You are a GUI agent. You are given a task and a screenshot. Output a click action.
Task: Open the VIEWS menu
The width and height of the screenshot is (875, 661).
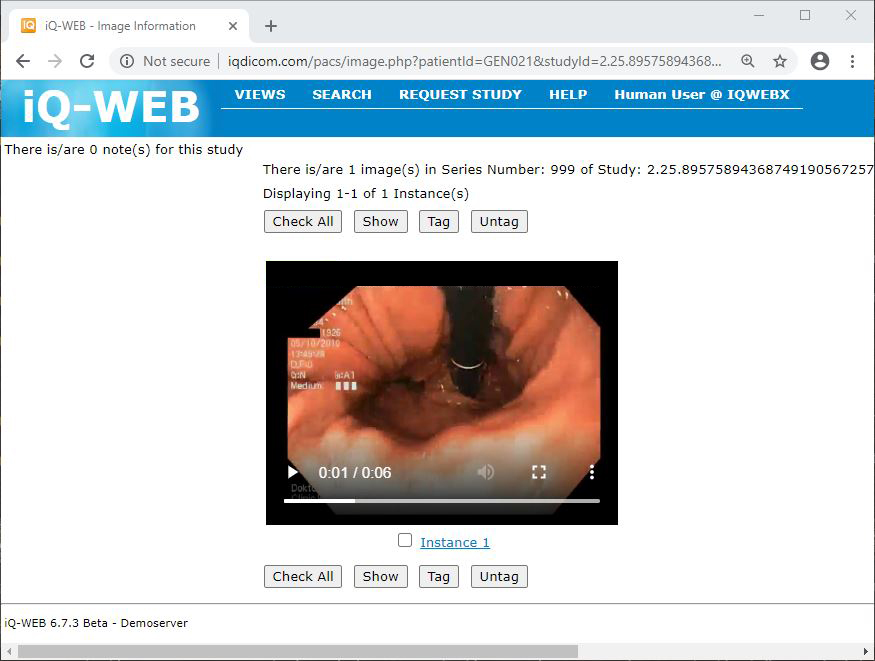(x=260, y=94)
